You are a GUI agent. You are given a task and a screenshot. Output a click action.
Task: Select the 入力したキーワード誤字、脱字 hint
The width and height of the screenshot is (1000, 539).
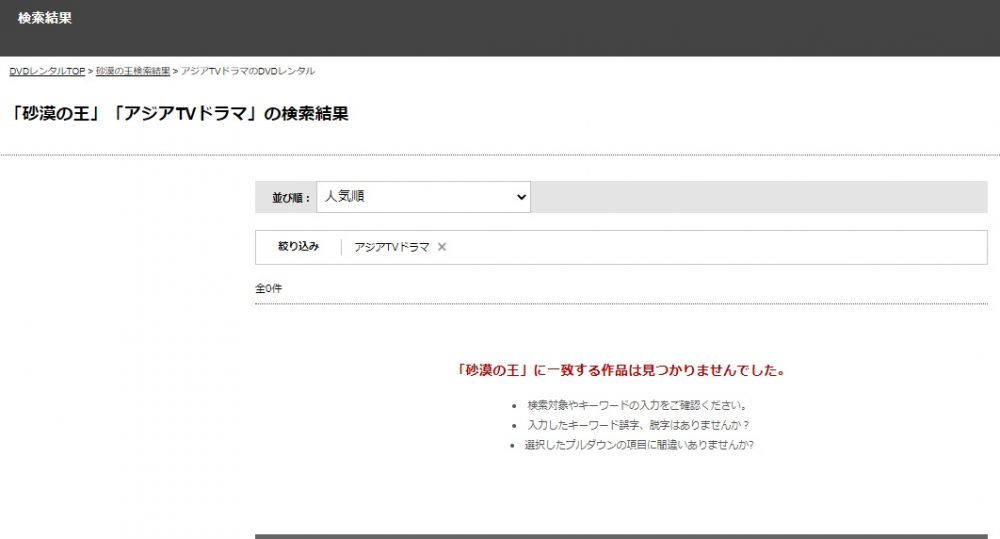click(x=638, y=425)
